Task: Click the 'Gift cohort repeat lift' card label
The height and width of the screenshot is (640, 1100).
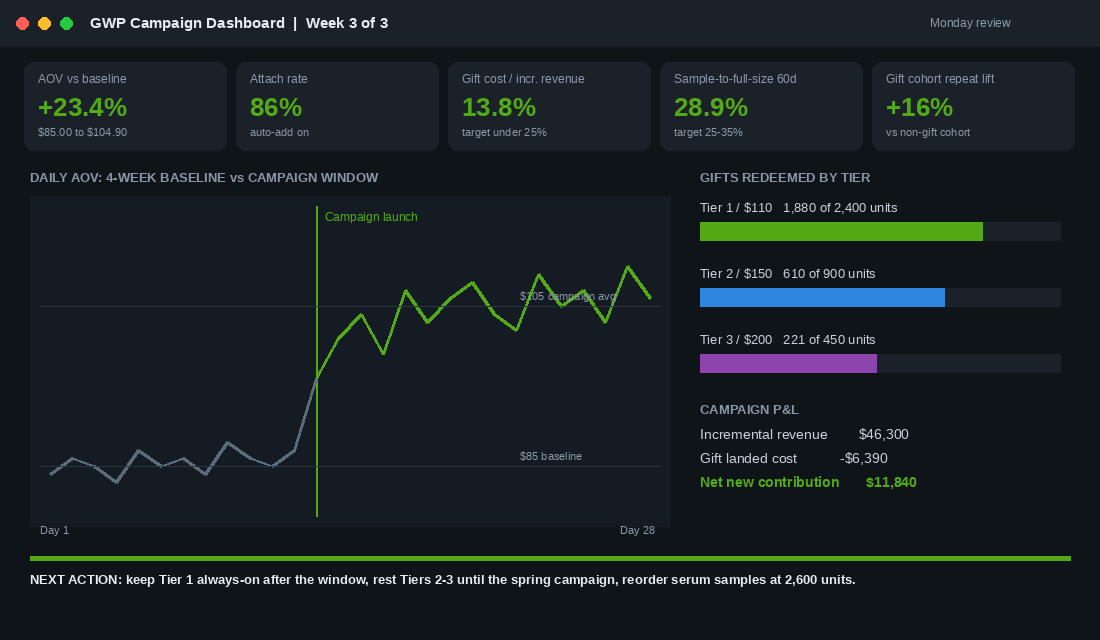Action: pyautogui.click(x=939, y=79)
